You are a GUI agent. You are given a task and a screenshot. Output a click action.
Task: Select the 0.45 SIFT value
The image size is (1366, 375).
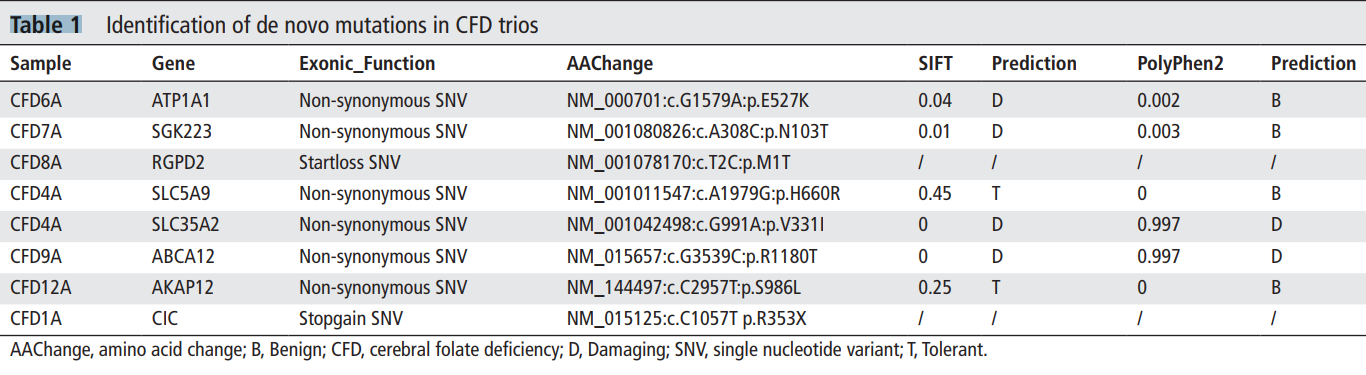pos(935,194)
